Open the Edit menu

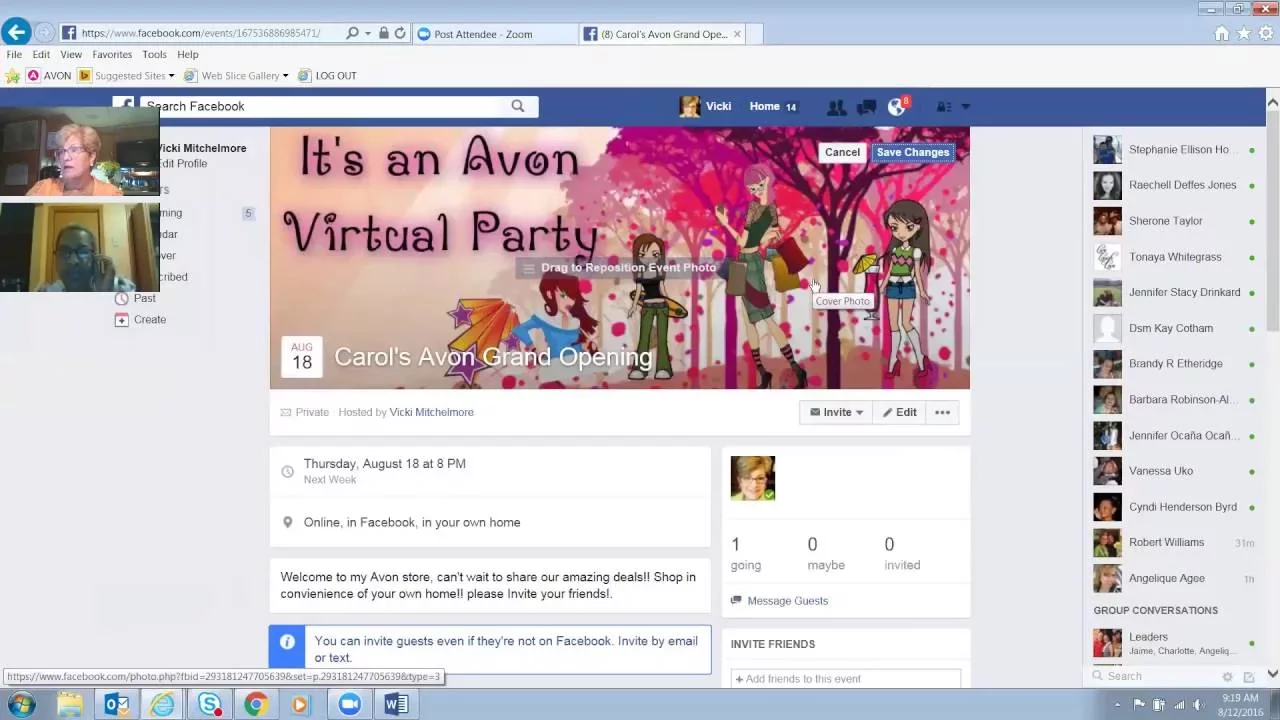point(41,55)
